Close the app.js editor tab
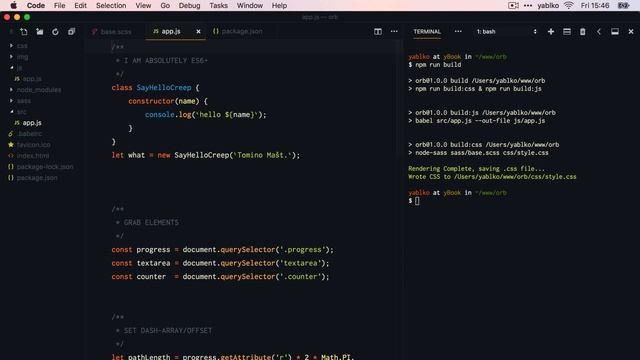The width and height of the screenshot is (640, 360). click(x=198, y=31)
